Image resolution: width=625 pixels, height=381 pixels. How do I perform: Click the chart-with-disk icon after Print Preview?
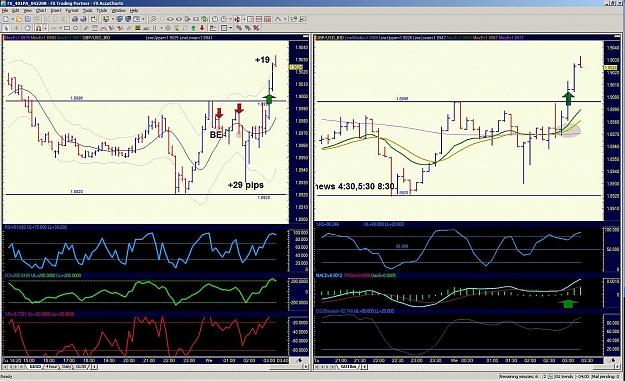[x=94, y=19]
